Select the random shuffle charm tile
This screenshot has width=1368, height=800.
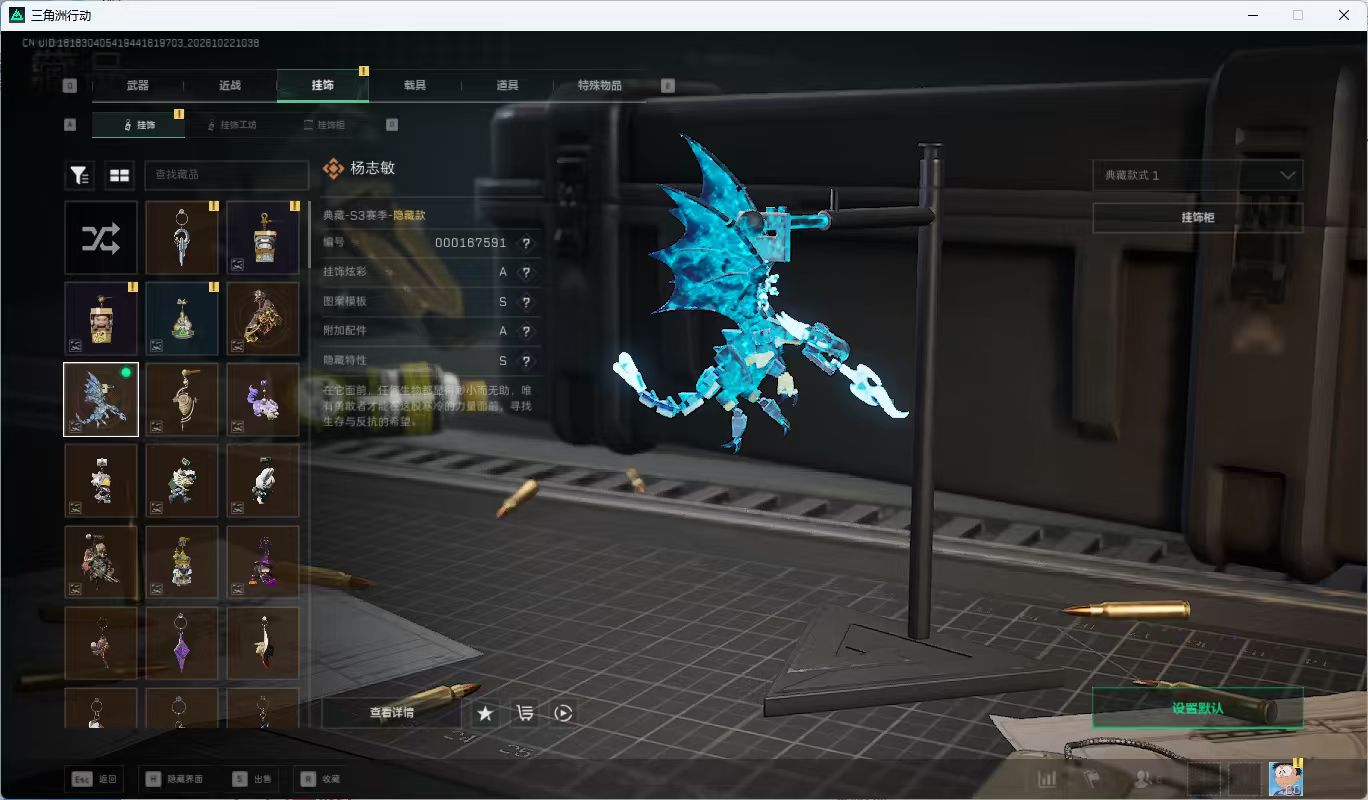click(x=101, y=237)
